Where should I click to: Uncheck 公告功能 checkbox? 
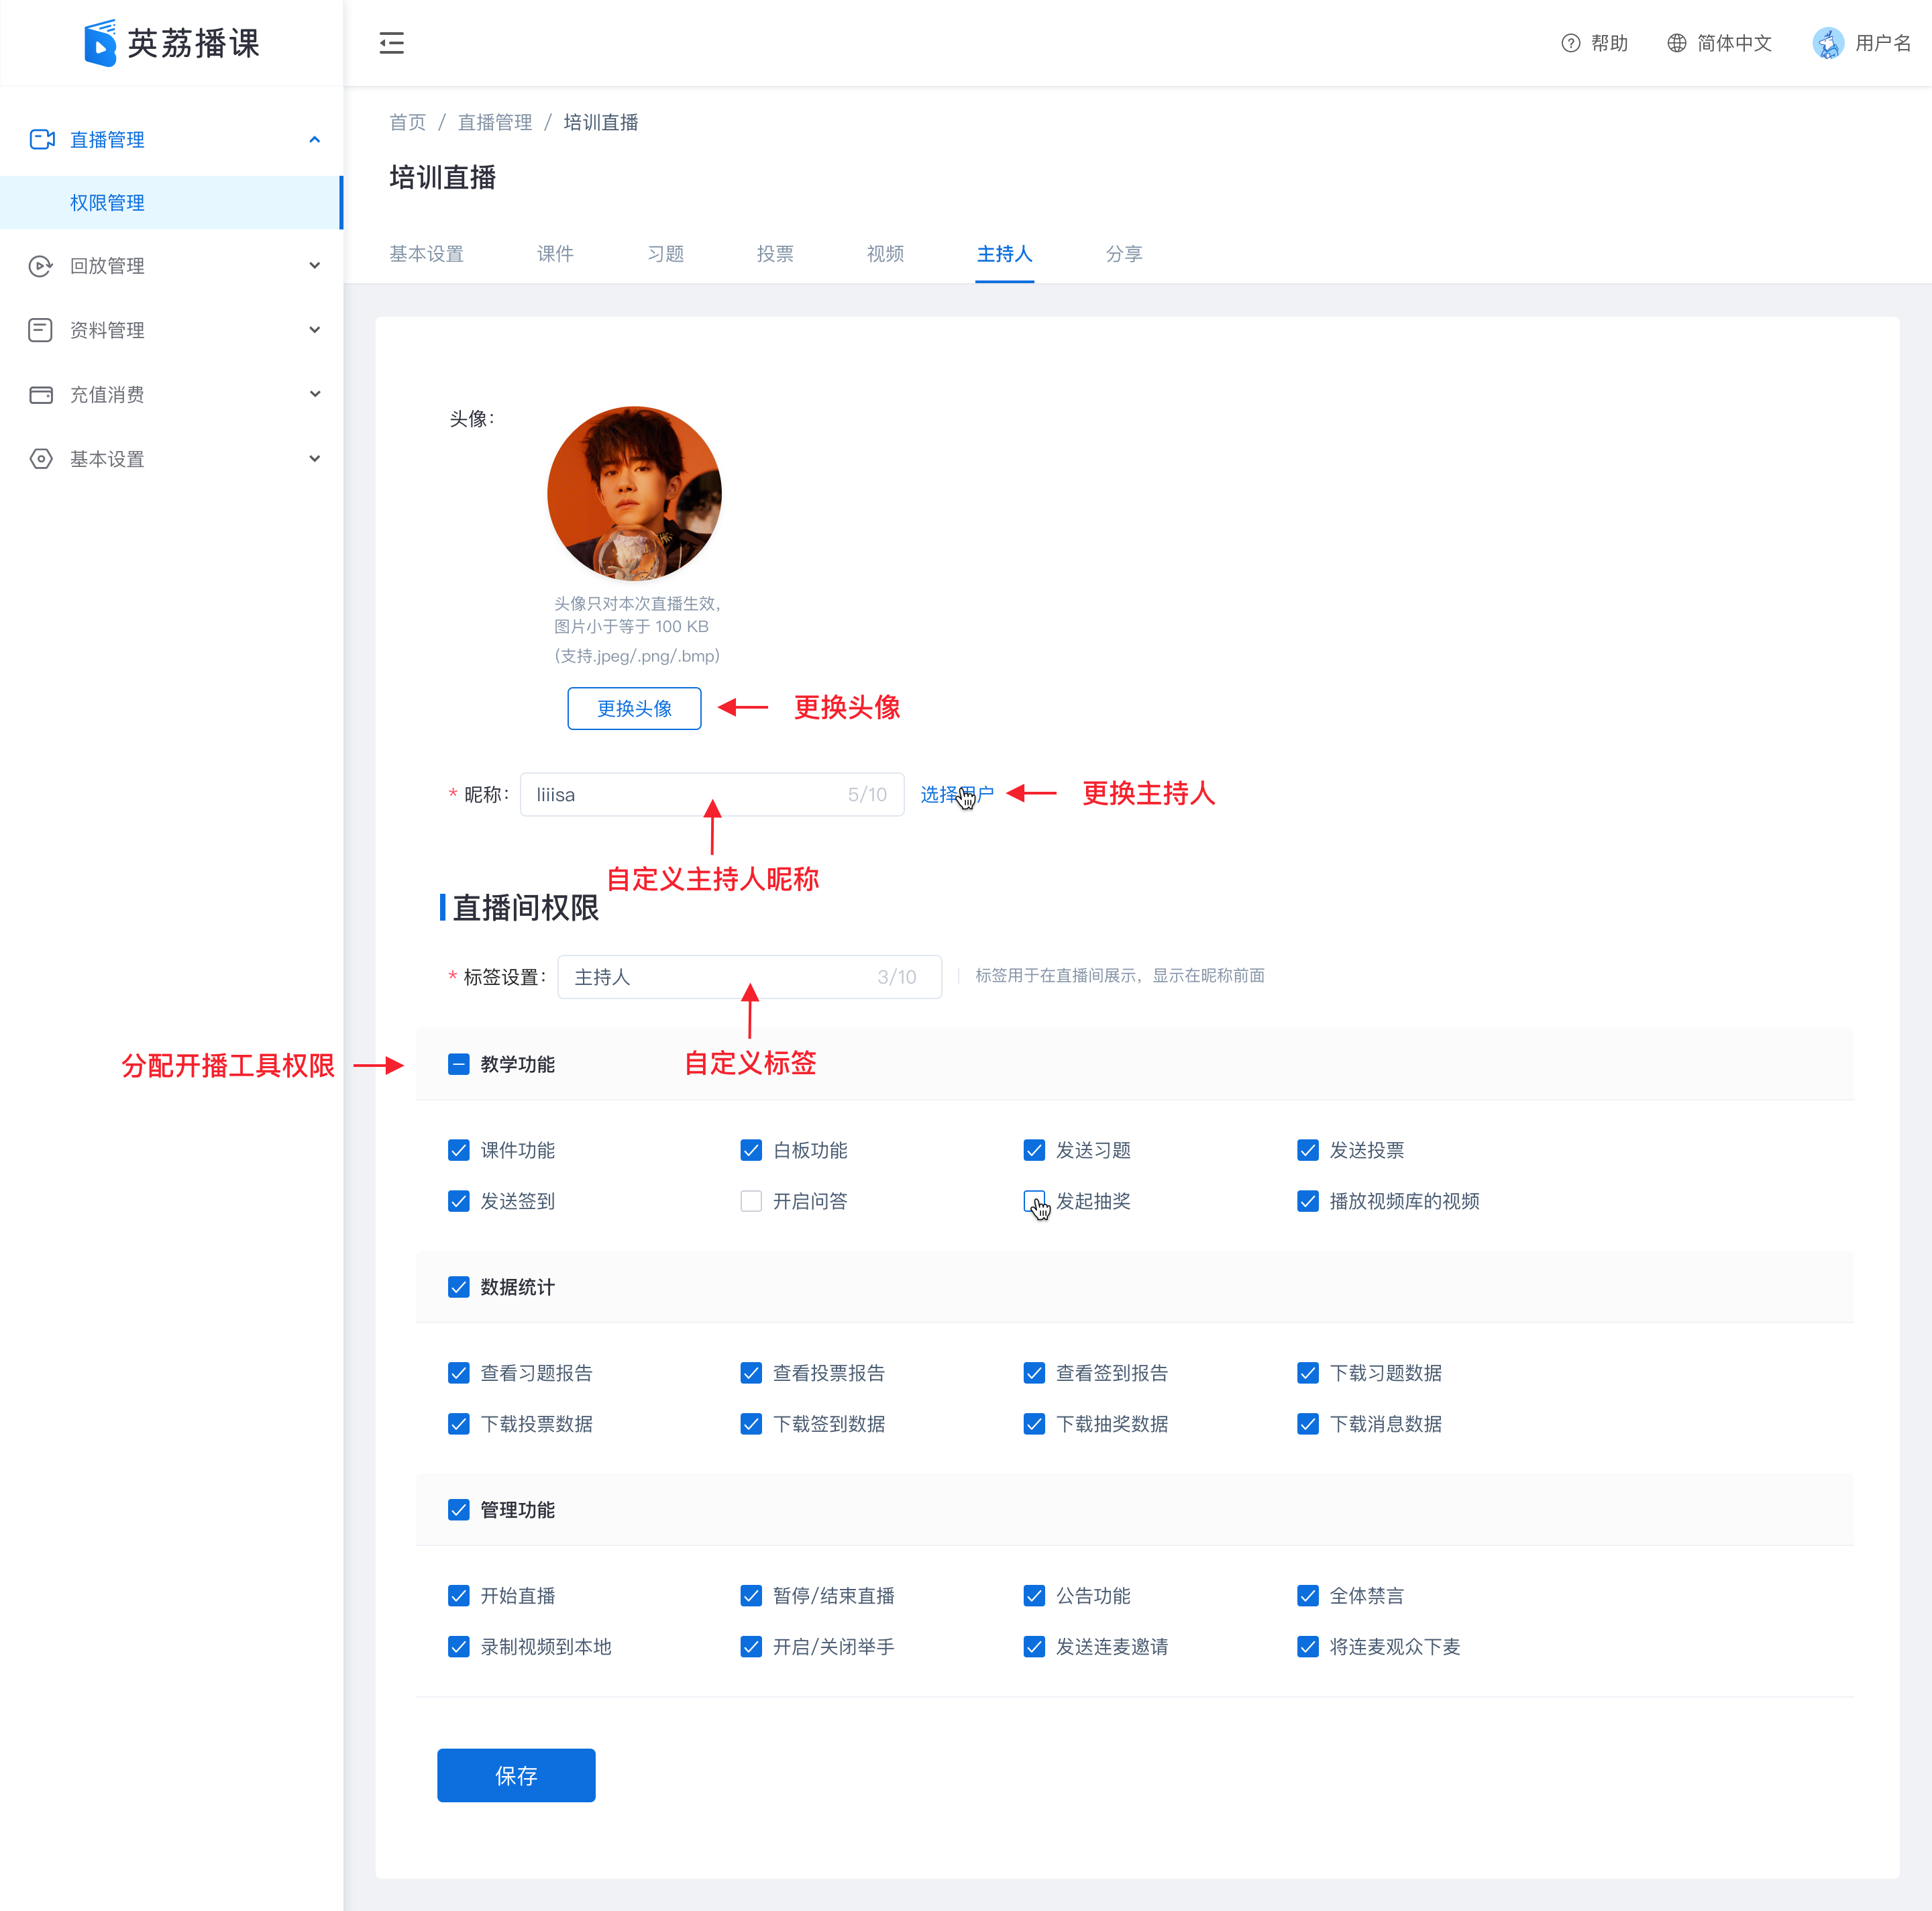pos(1035,1596)
